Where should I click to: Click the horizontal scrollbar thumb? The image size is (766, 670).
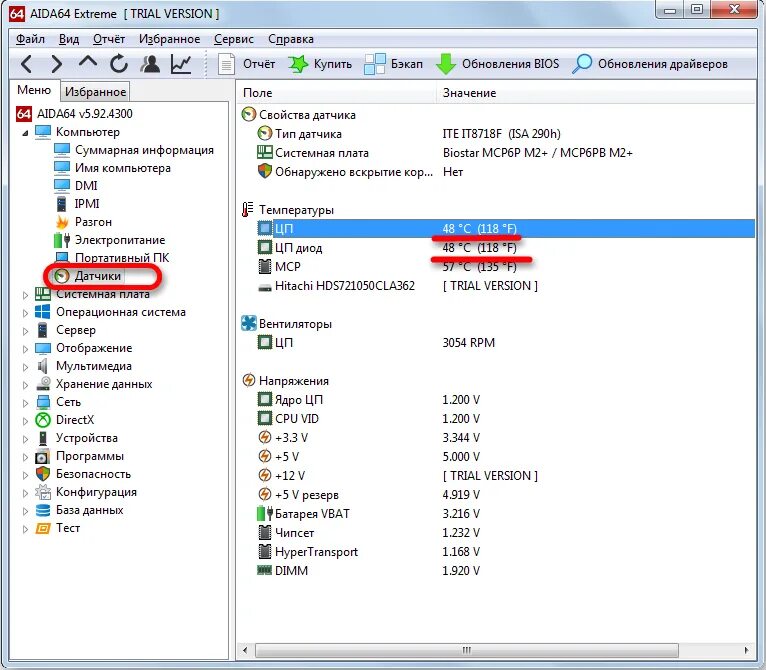[x=467, y=650]
